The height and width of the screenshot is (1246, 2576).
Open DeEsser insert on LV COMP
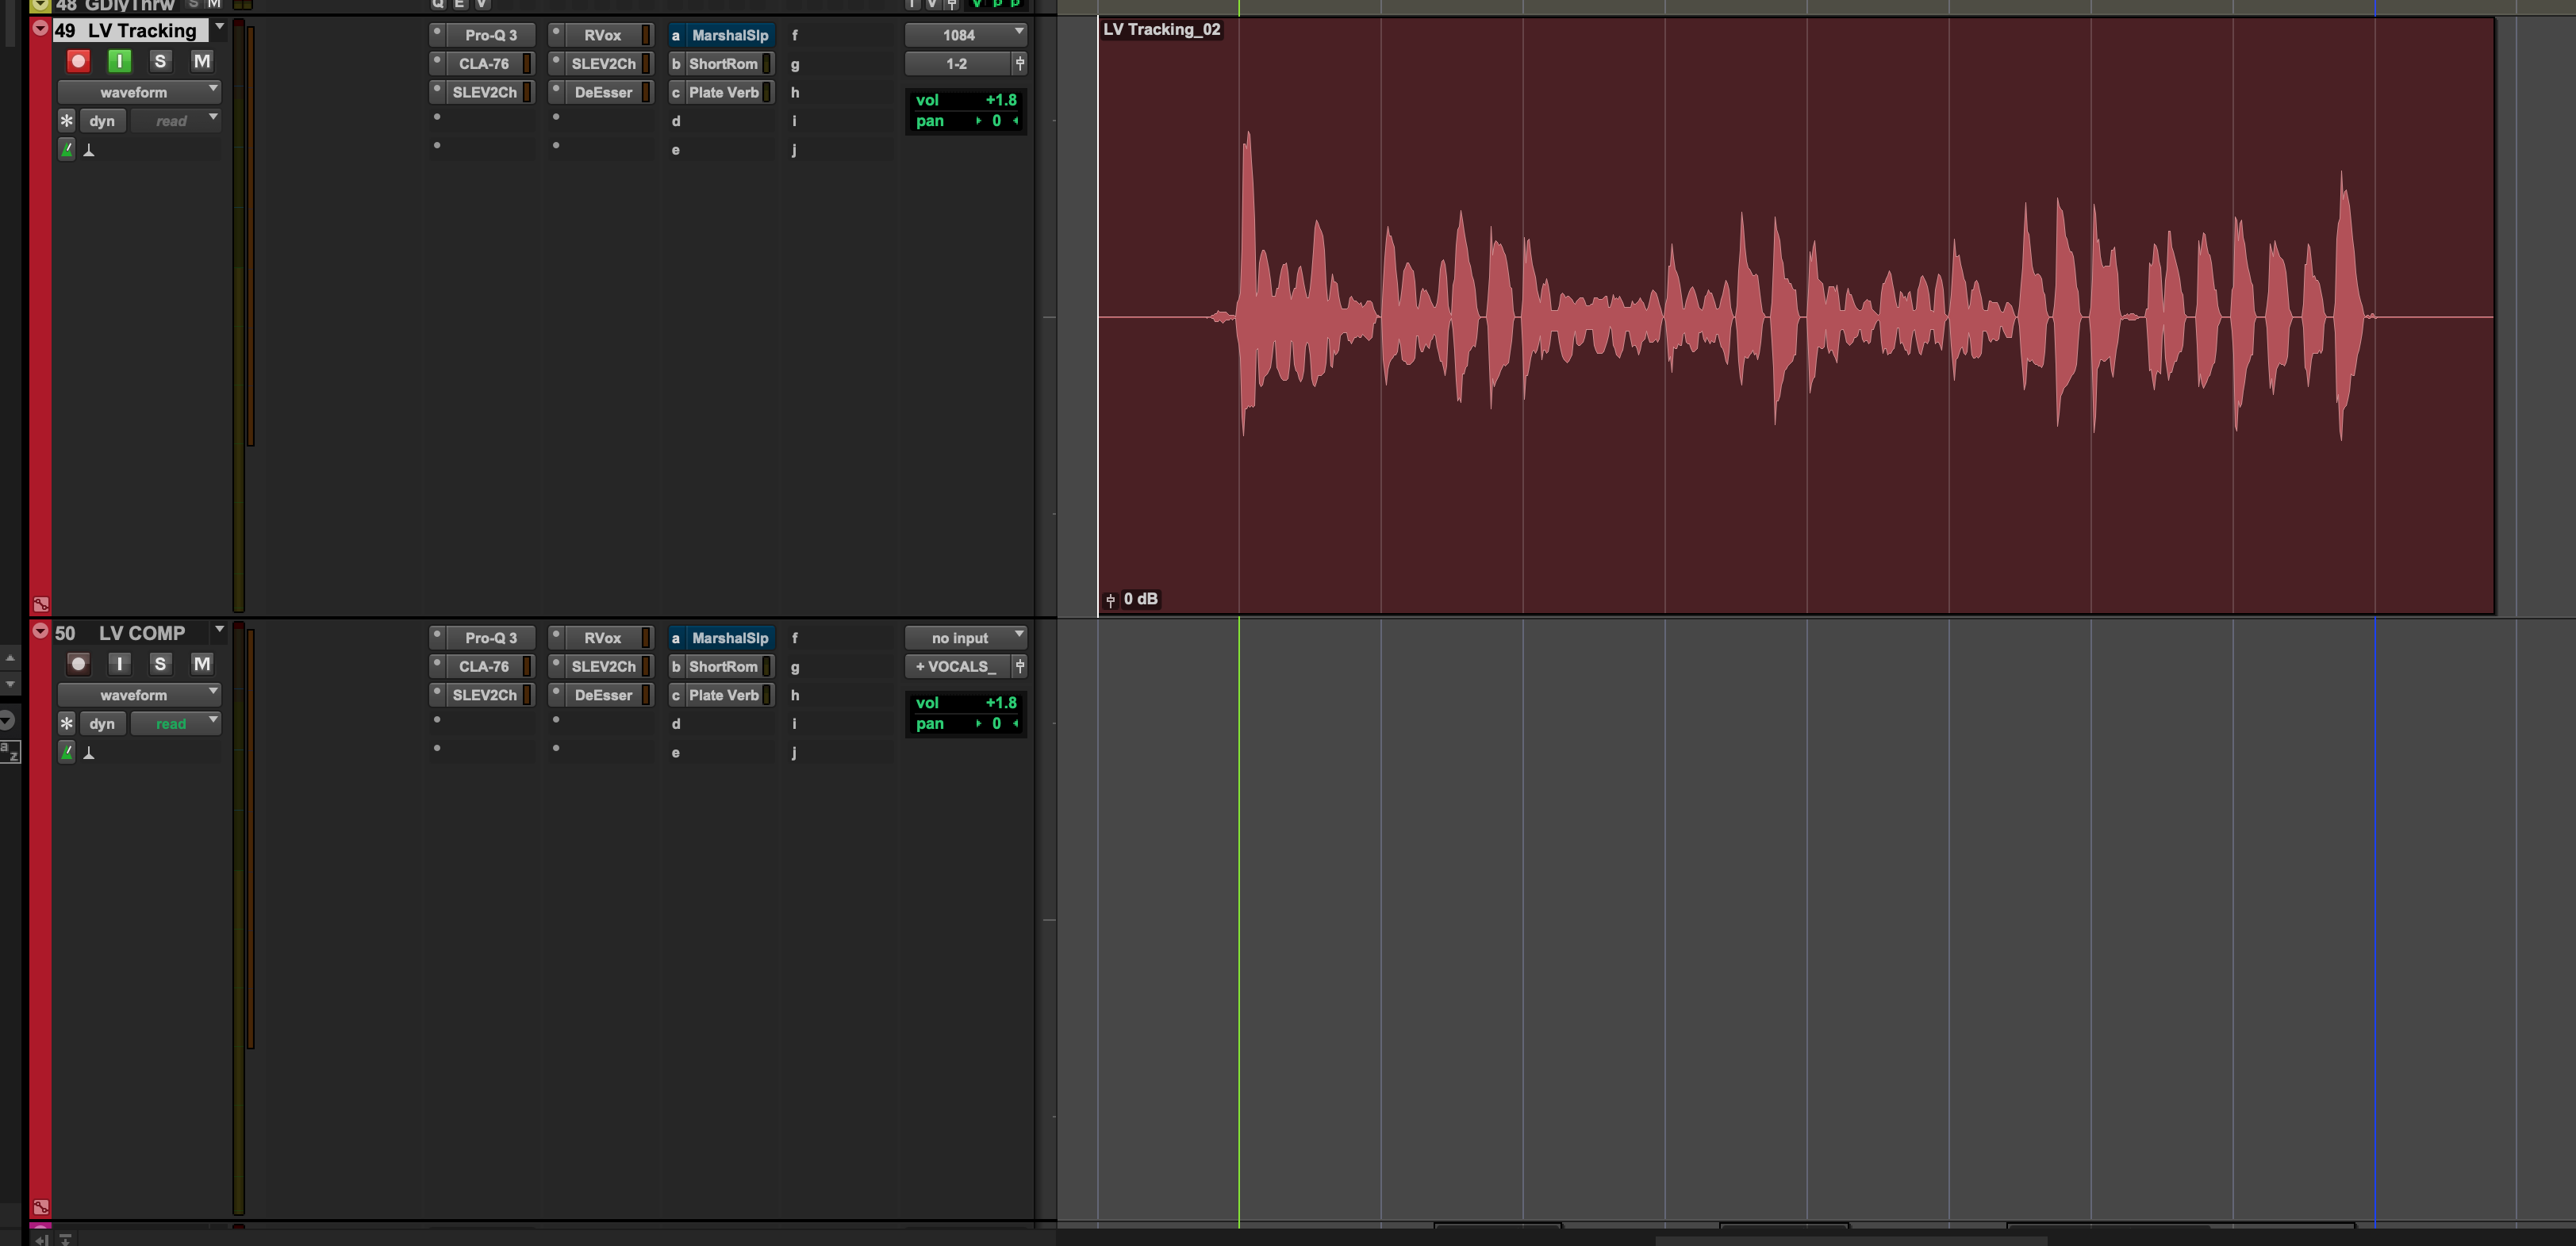coord(603,695)
